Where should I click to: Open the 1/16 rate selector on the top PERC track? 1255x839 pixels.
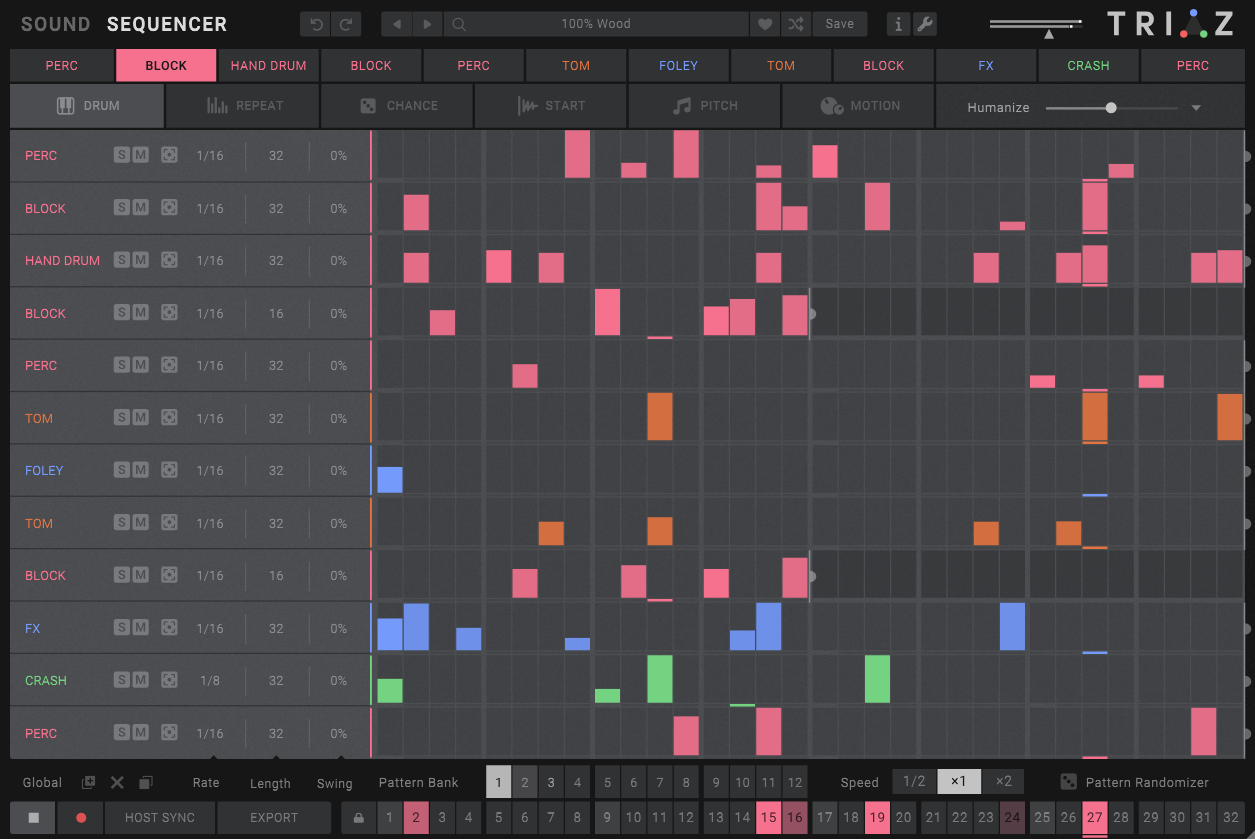[213, 155]
